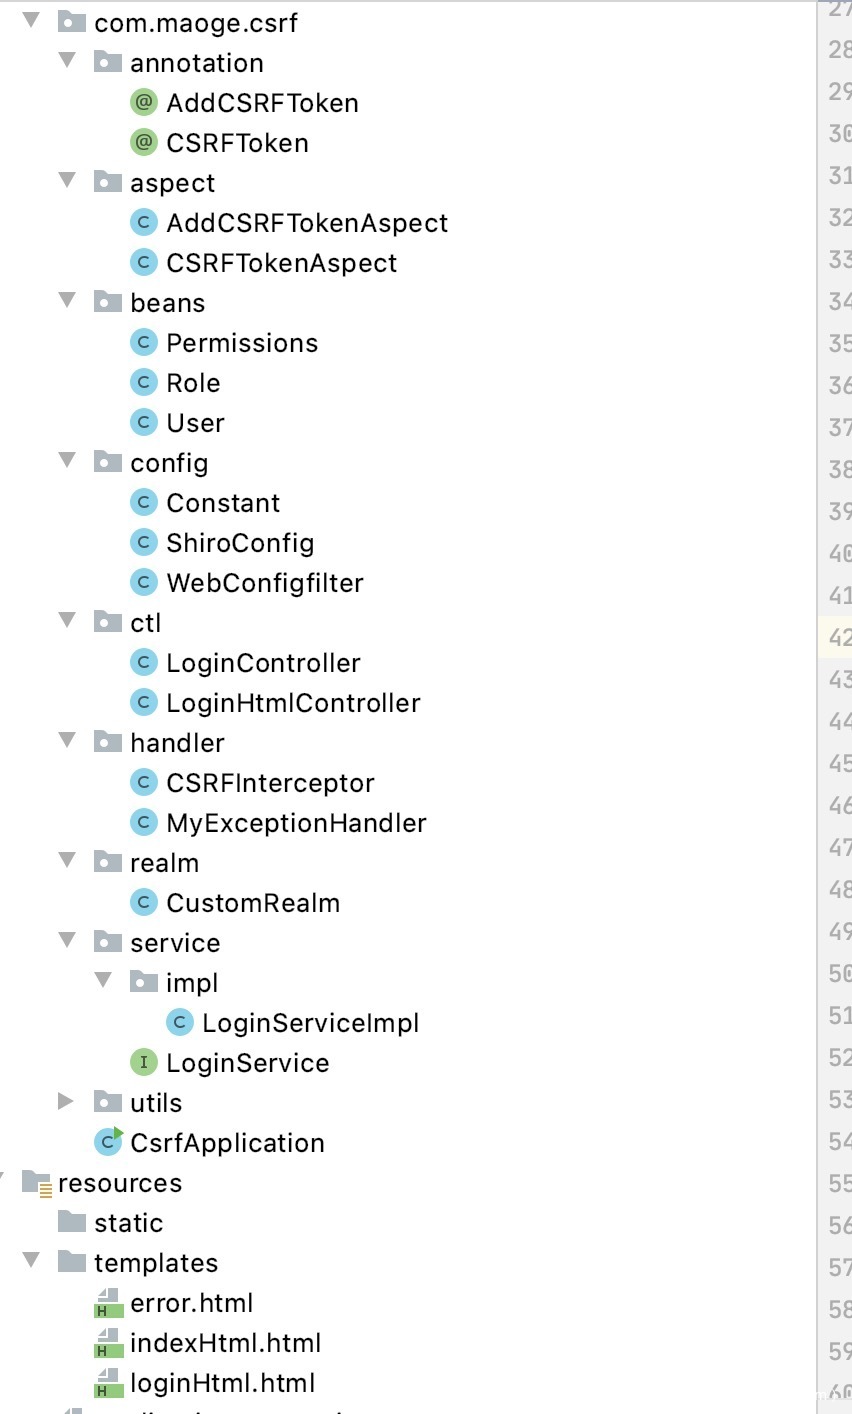852x1414 pixels.
Task: Select the indexHtml.html template file
Action: [x=225, y=1343]
